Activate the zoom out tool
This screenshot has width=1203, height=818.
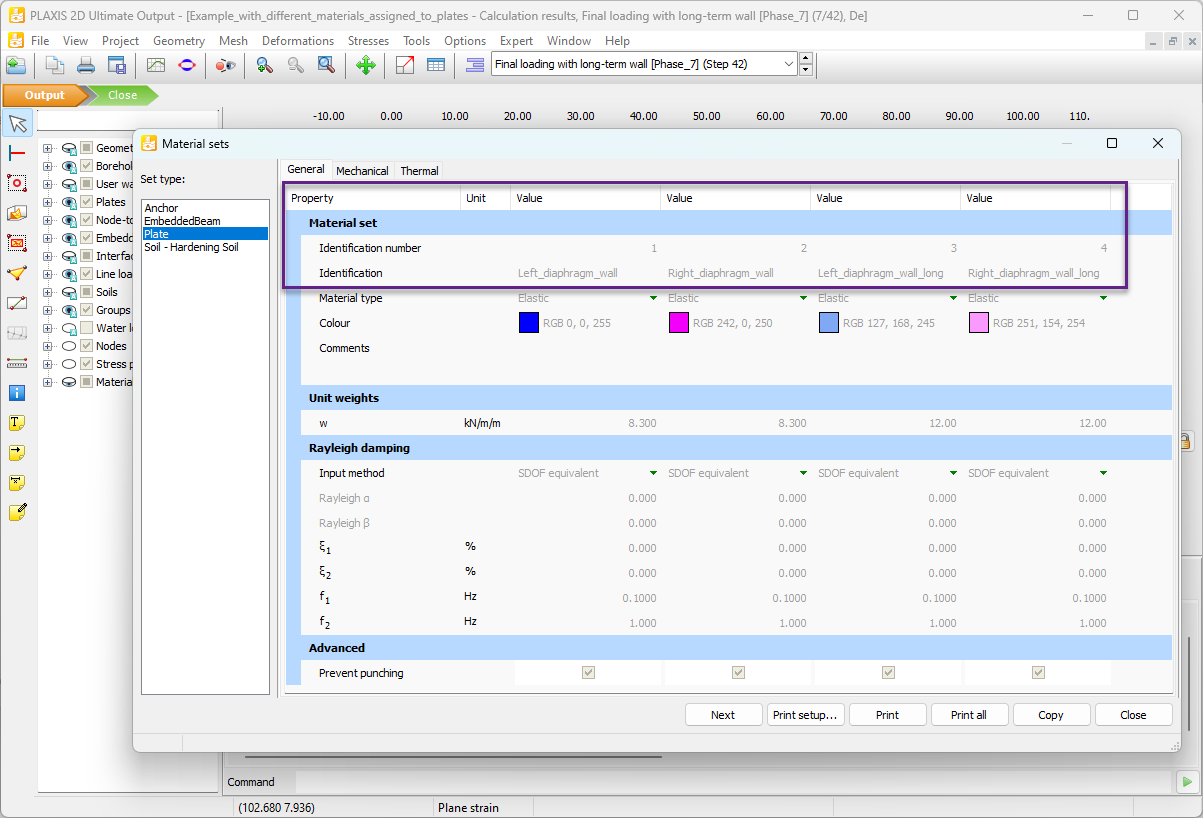click(x=296, y=64)
